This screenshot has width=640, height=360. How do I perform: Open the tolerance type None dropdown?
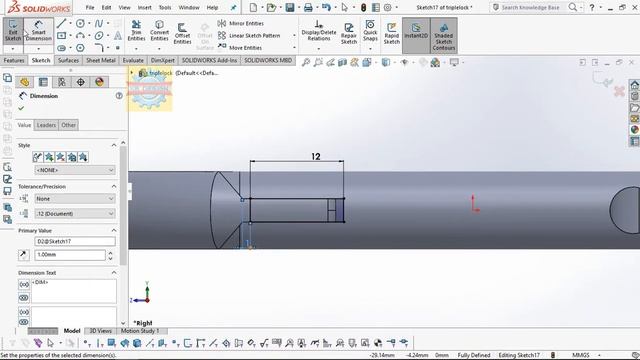point(75,198)
